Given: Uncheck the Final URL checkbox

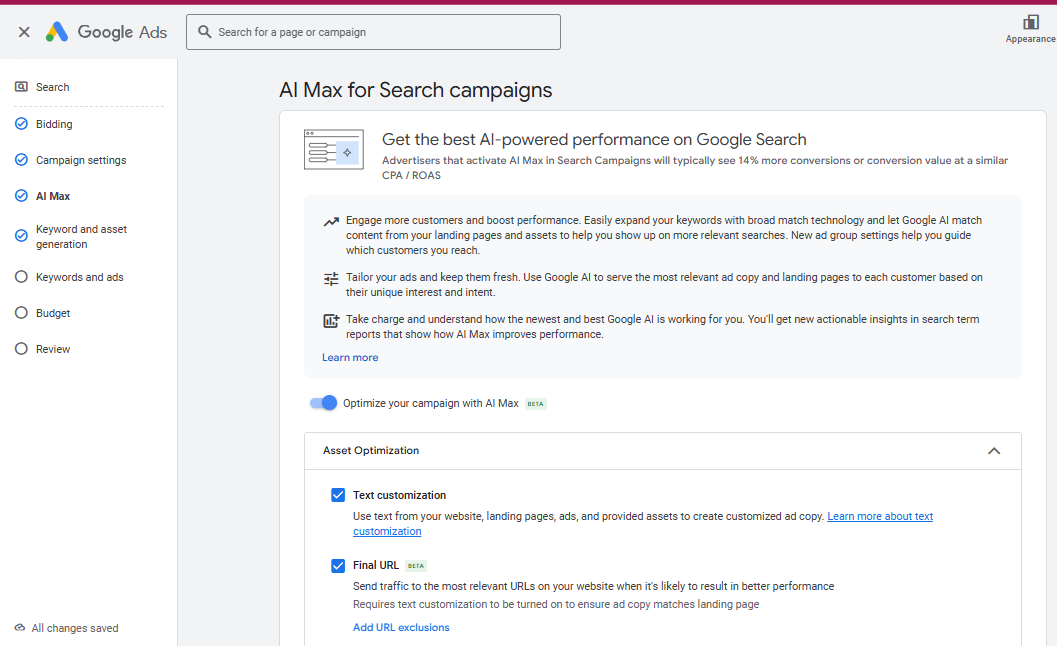Looking at the screenshot, I should [x=338, y=566].
